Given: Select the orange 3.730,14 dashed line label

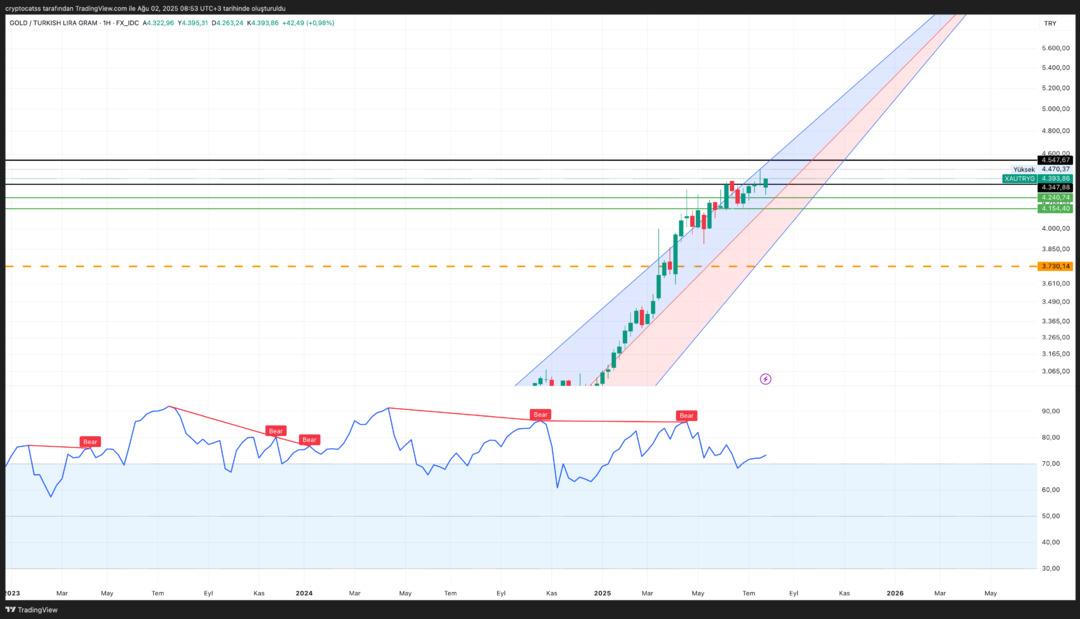Looking at the screenshot, I should click(1055, 266).
